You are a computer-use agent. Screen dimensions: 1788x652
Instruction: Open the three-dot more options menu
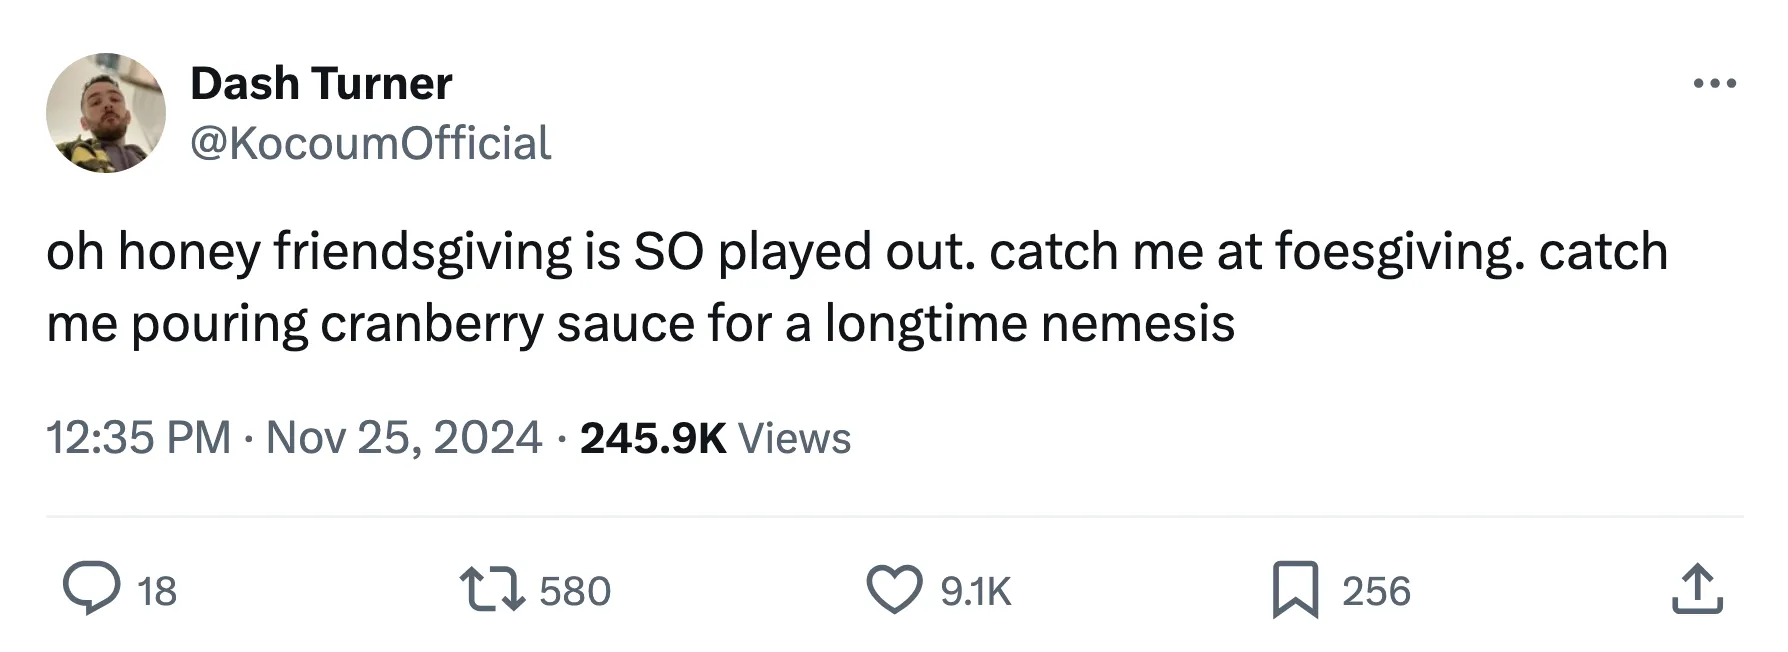click(x=1714, y=84)
